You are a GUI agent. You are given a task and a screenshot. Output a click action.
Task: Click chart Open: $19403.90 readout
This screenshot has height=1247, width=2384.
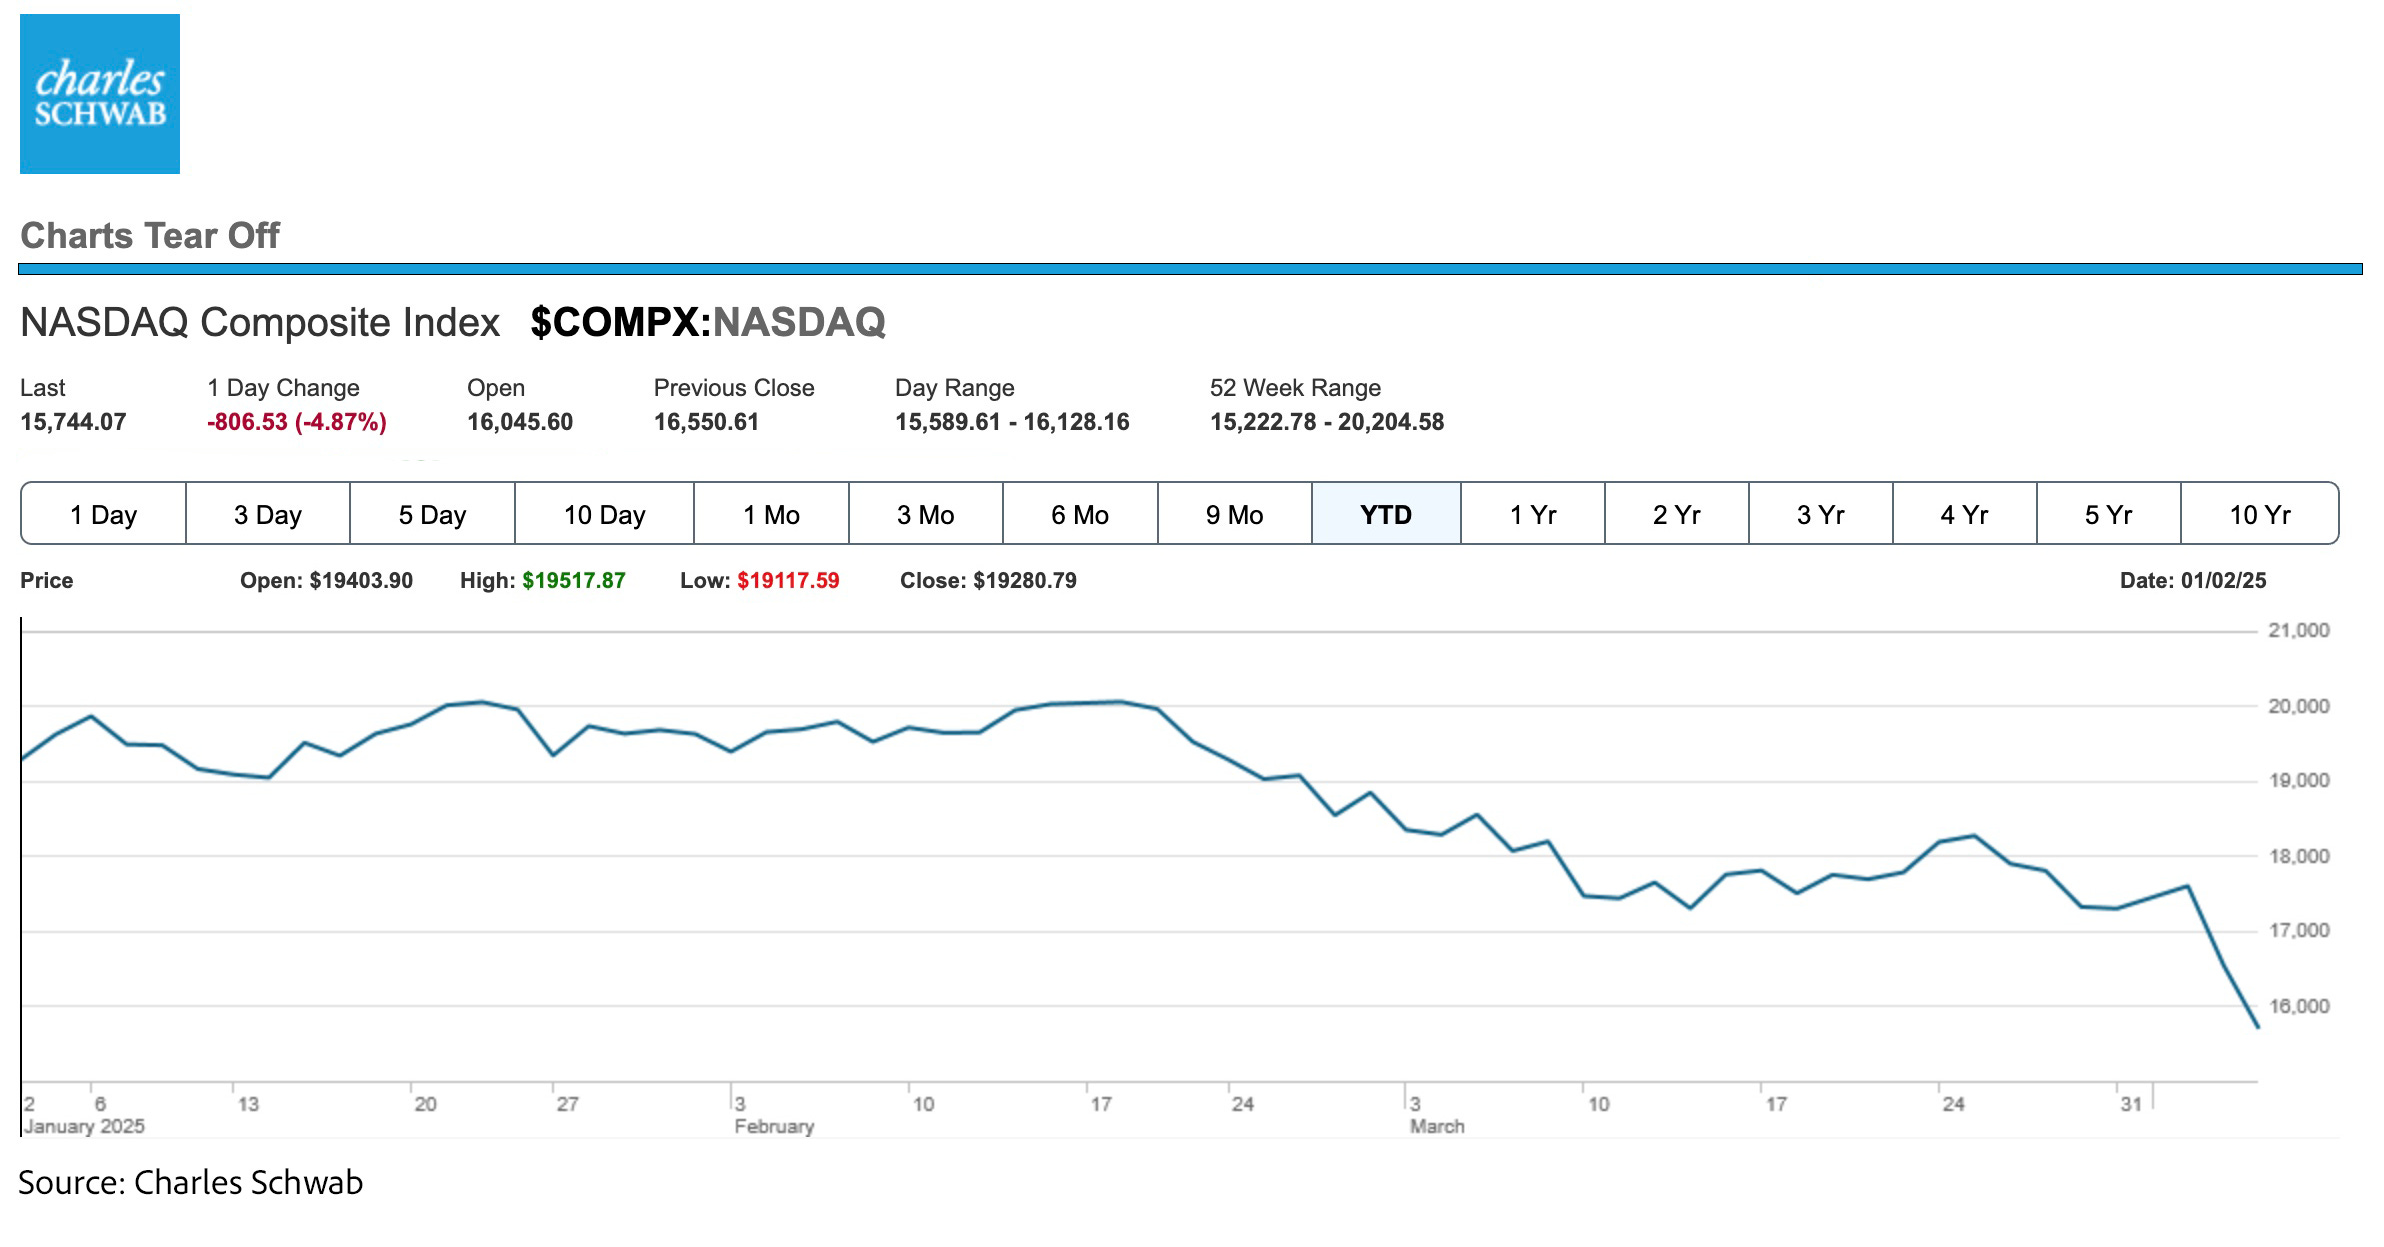tap(326, 580)
